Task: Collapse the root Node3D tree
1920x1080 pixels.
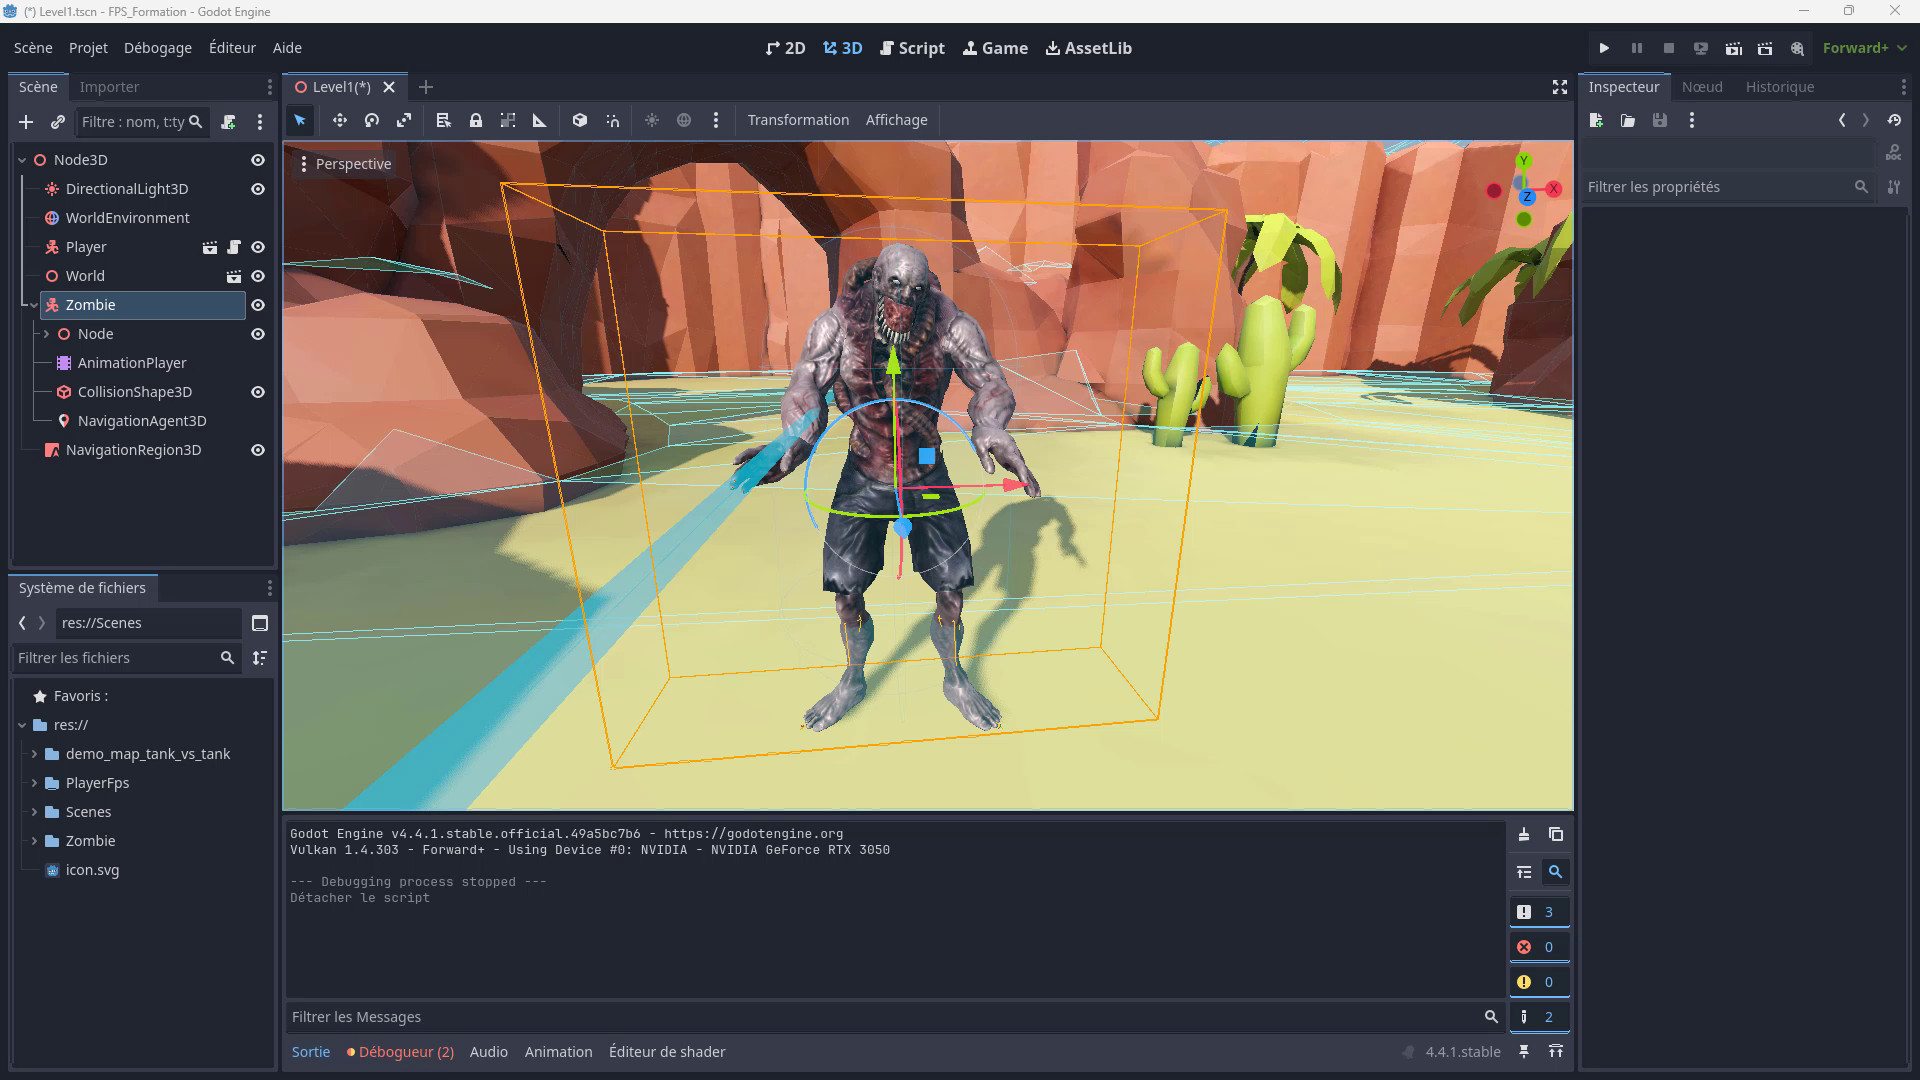Action: tap(22, 160)
